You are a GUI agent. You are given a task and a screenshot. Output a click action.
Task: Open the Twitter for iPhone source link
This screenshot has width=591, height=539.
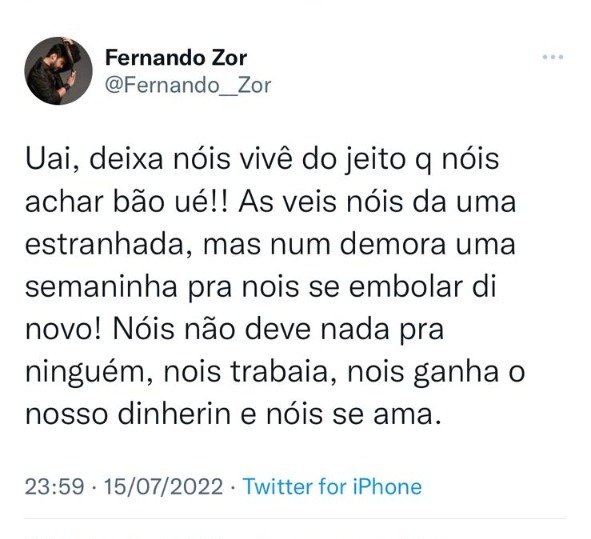332,486
